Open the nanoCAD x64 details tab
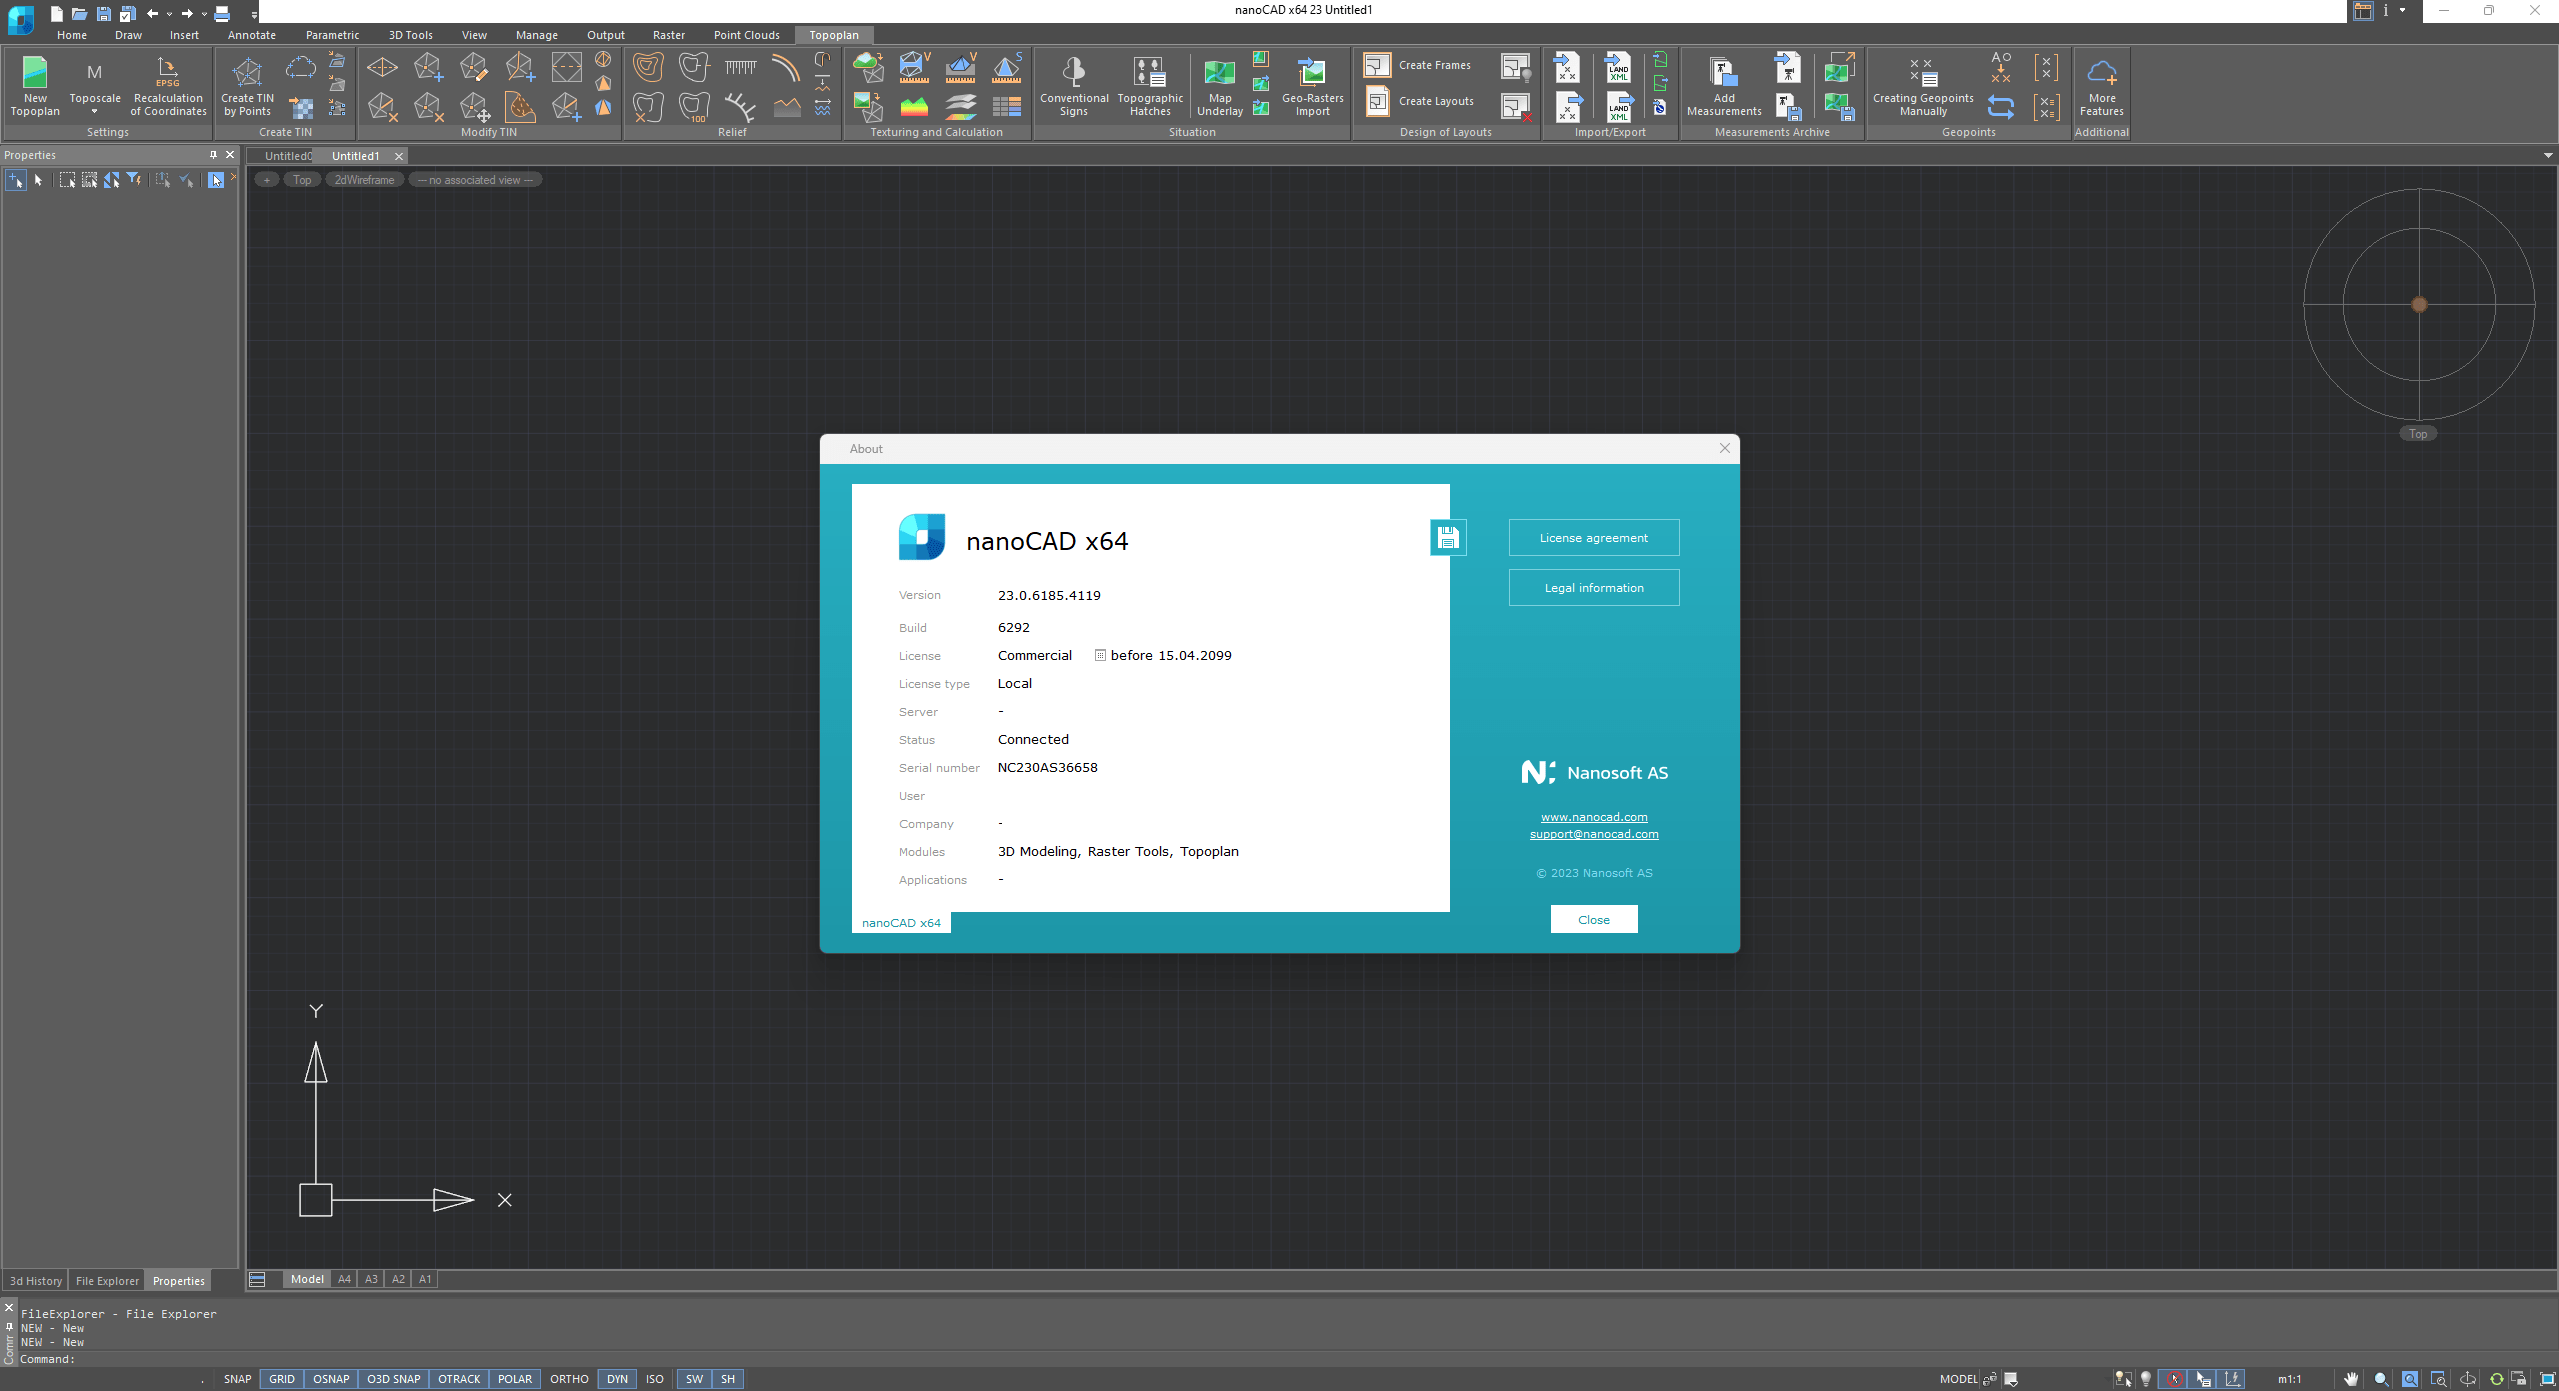The image size is (2559, 1391). pos(903,923)
